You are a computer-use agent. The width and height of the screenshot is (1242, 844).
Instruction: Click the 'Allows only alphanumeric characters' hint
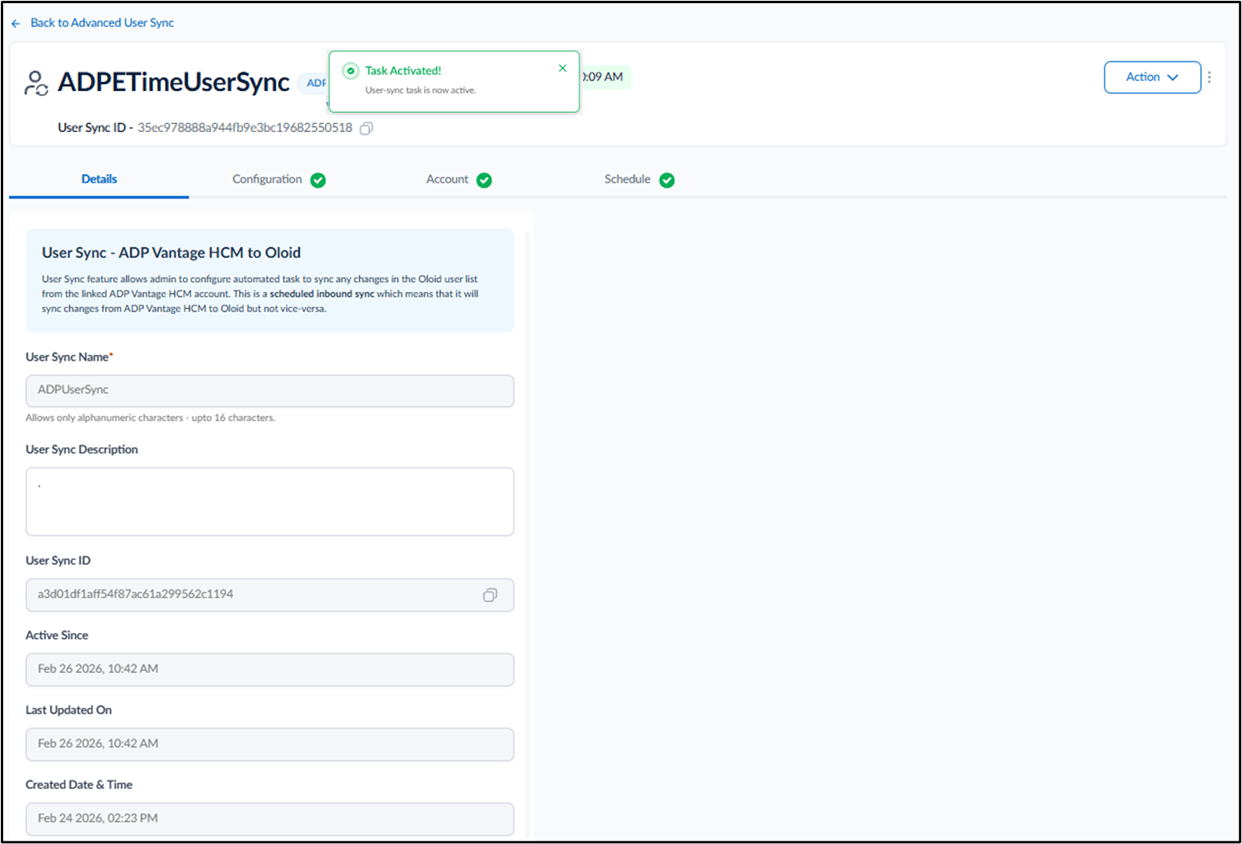tap(150, 418)
